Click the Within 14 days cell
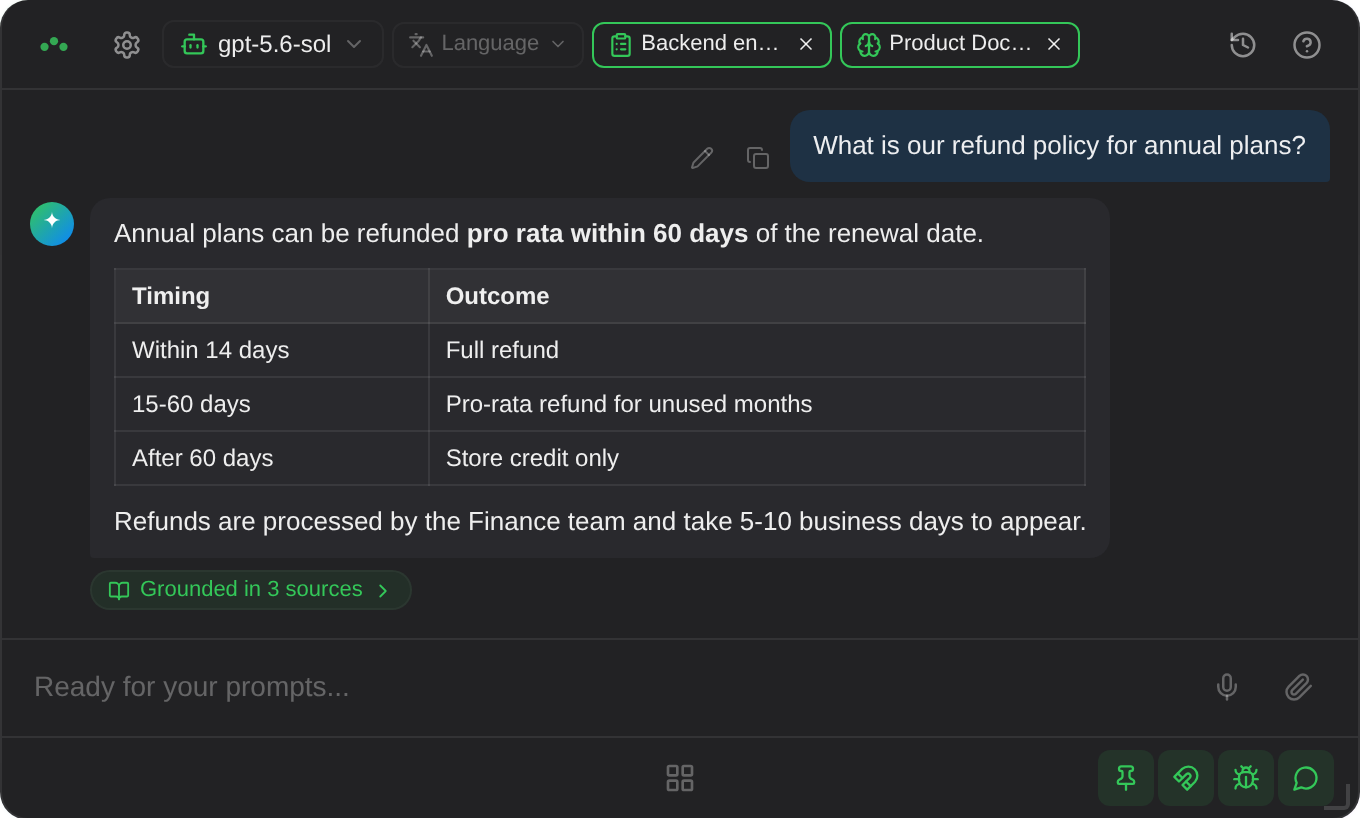 [272, 350]
